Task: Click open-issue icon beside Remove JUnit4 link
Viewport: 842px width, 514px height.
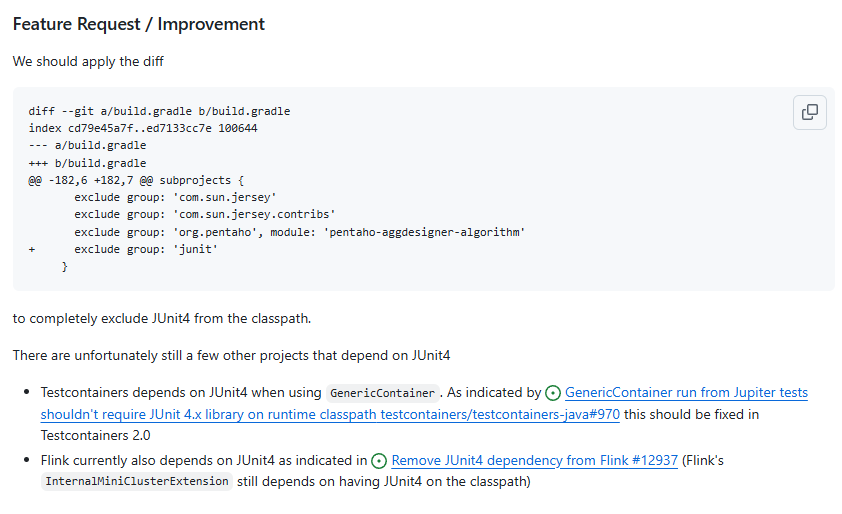Action: pyautogui.click(x=379, y=461)
